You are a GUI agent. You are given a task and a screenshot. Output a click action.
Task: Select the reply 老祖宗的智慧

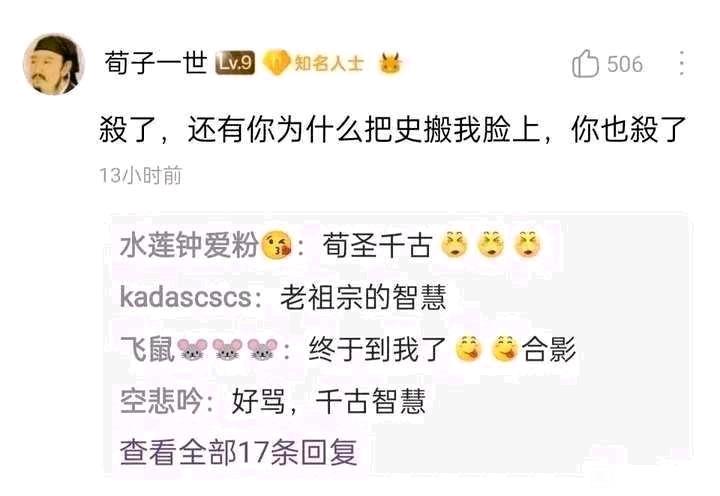click(x=363, y=297)
